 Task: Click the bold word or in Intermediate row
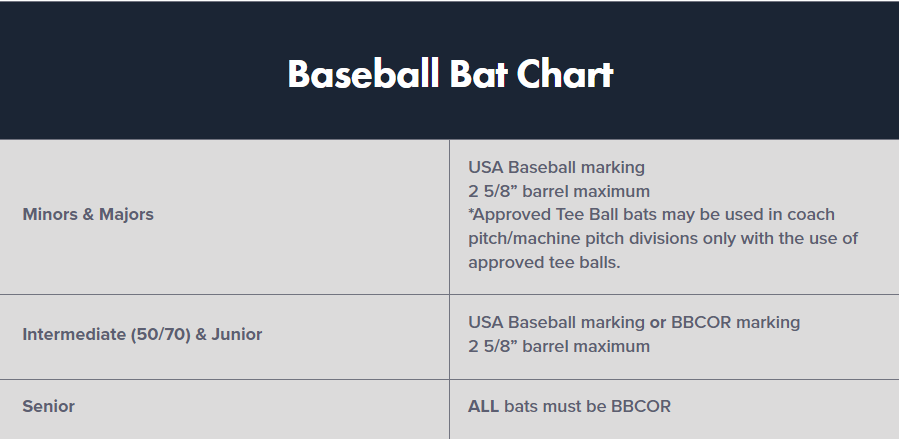tap(660, 322)
